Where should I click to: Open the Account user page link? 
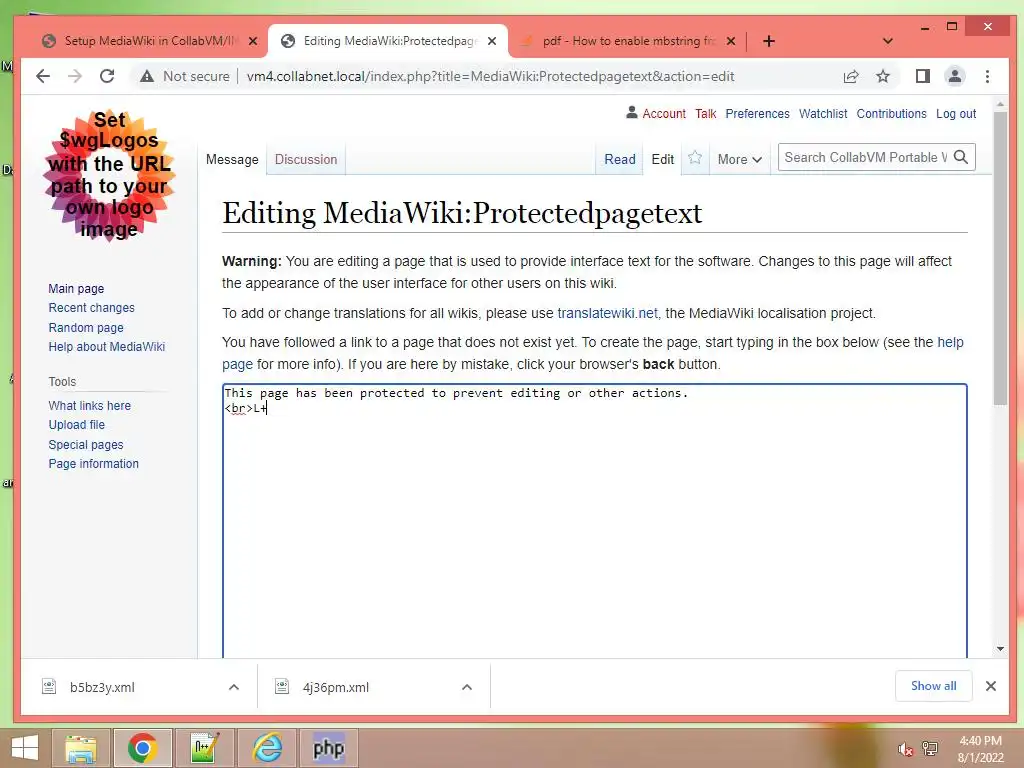tap(664, 114)
